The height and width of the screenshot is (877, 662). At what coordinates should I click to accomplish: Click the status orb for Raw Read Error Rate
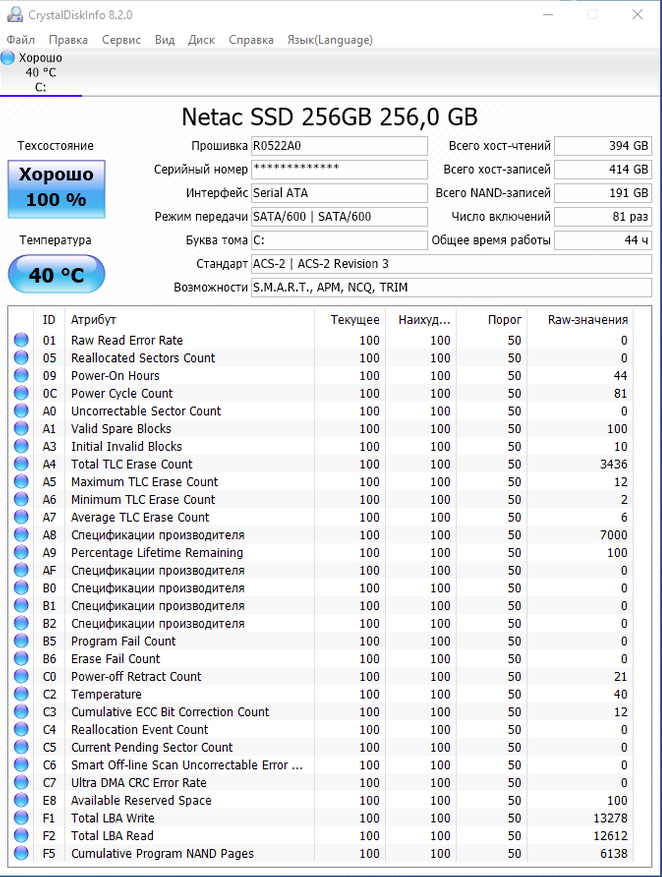pyautogui.click(x=21, y=341)
